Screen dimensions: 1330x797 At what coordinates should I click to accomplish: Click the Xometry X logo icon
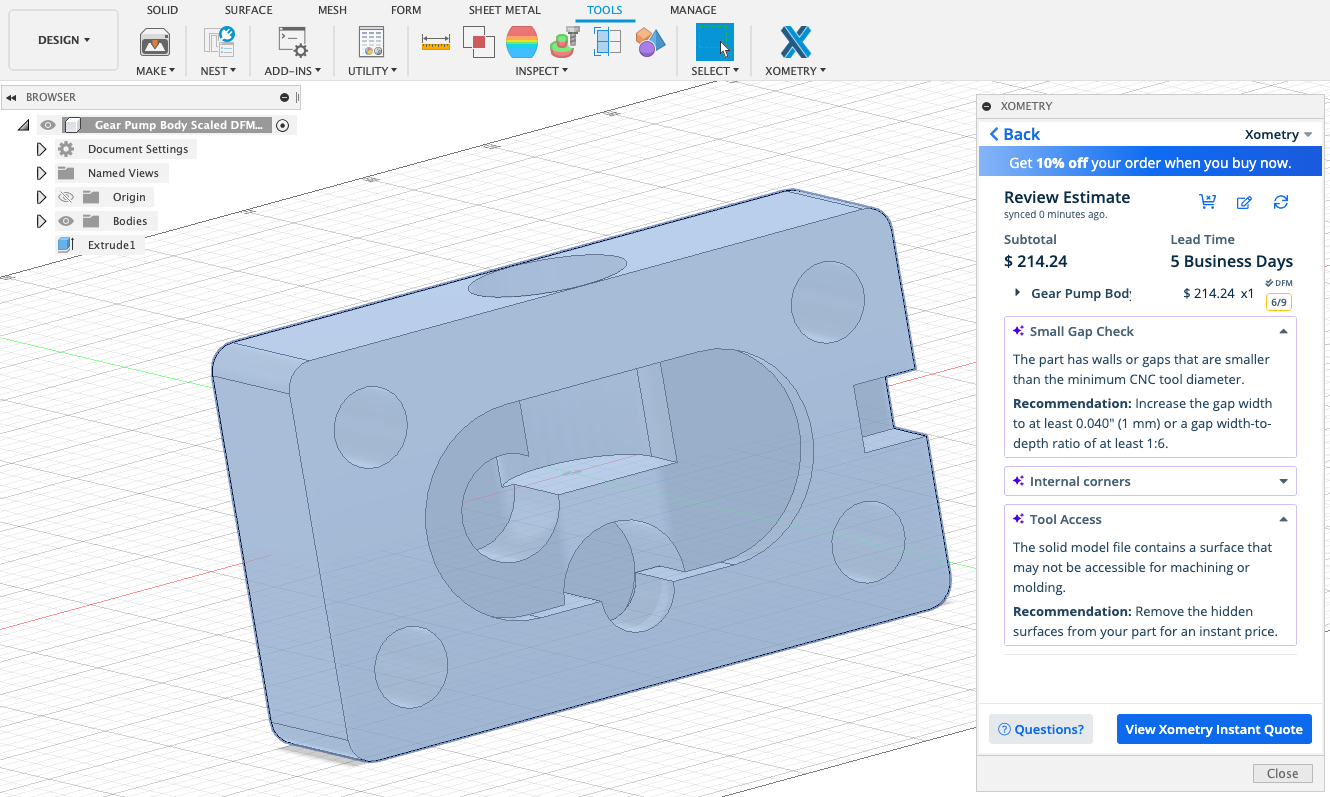pyautogui.click(x=795, y=42)
